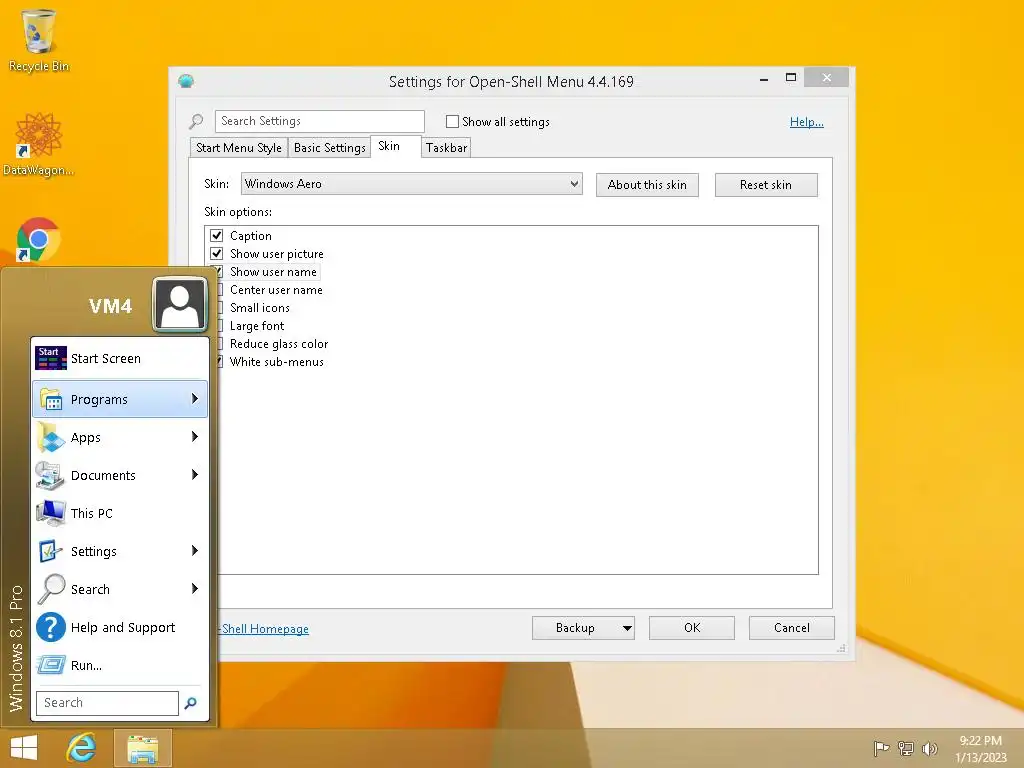The image size is (1024, 768).
Task: Open the Skin dropdown showing Windows Aero
Action: click(411, 184)
